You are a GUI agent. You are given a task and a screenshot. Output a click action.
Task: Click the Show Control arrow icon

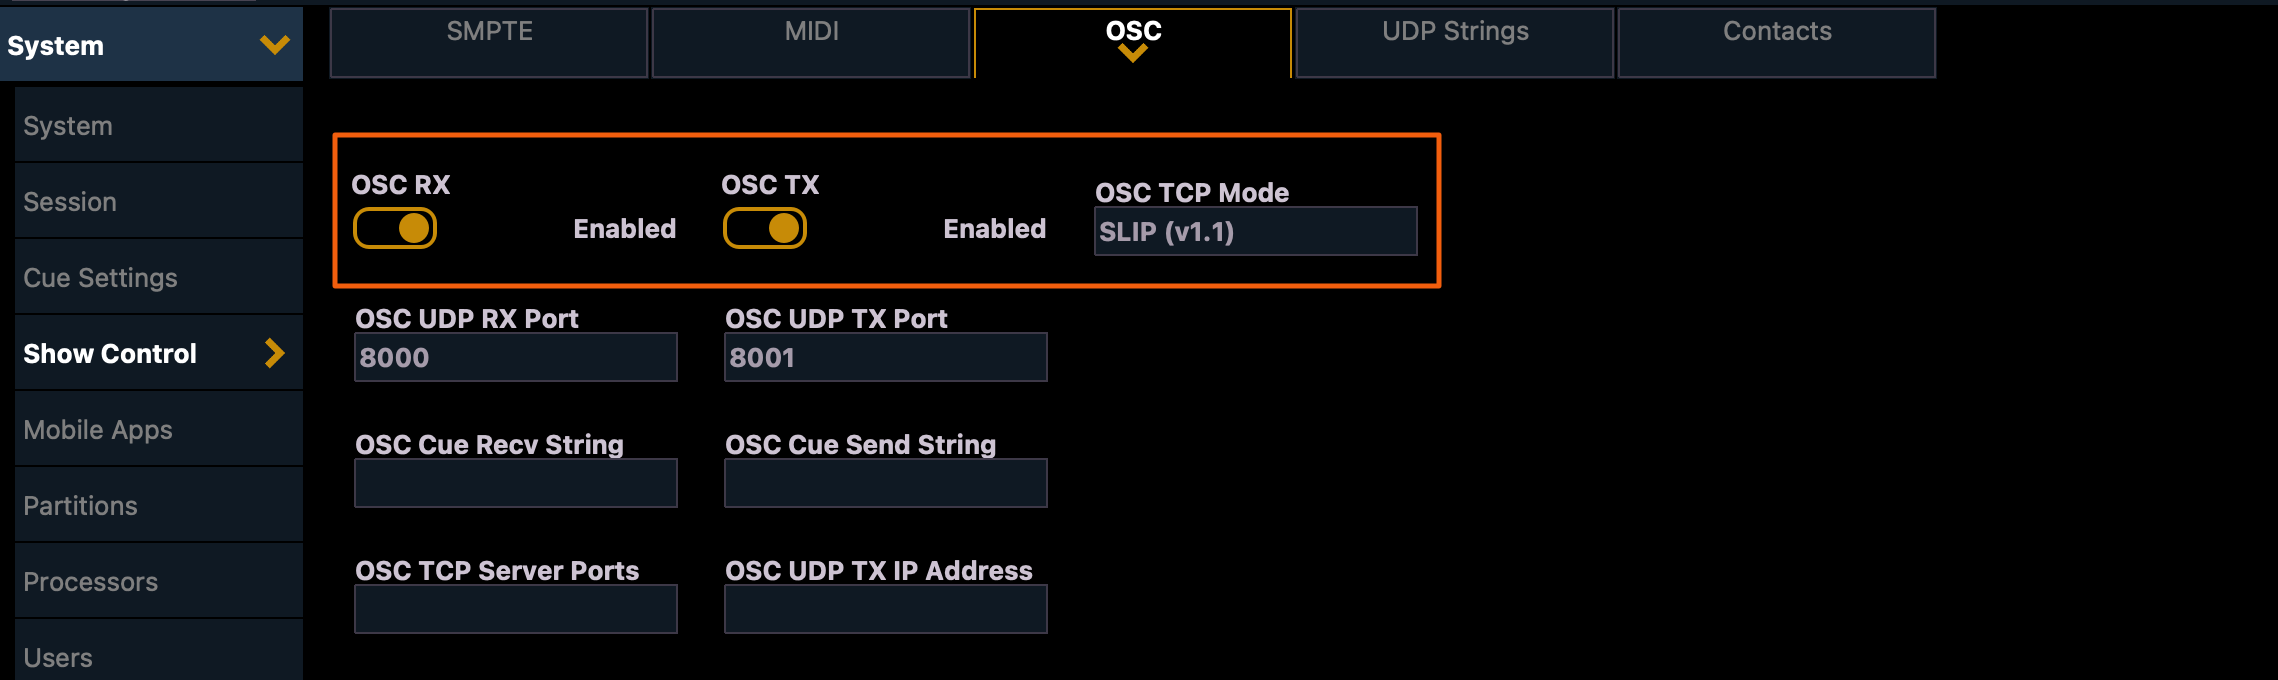pyautogui.click(x=274, y=353)
